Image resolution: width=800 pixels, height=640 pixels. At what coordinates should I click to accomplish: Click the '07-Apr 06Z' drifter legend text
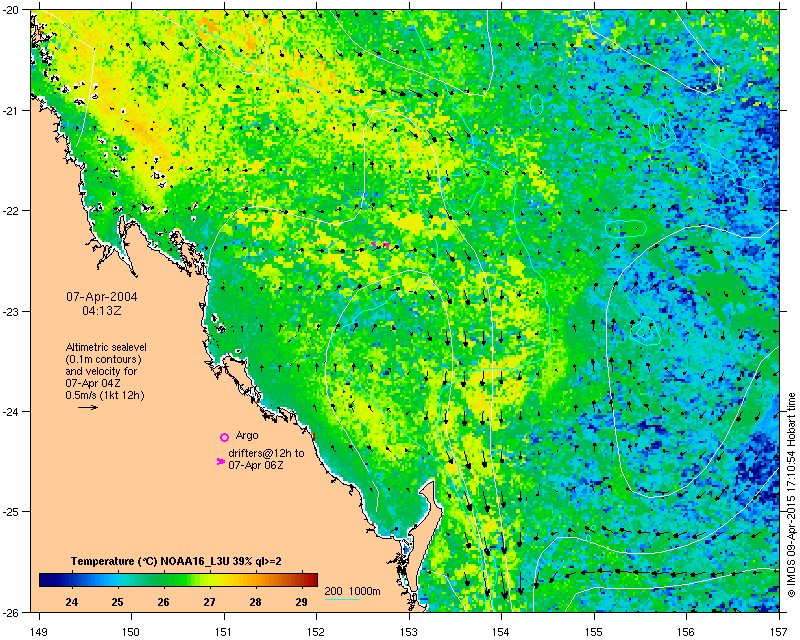tap(256, 465)
